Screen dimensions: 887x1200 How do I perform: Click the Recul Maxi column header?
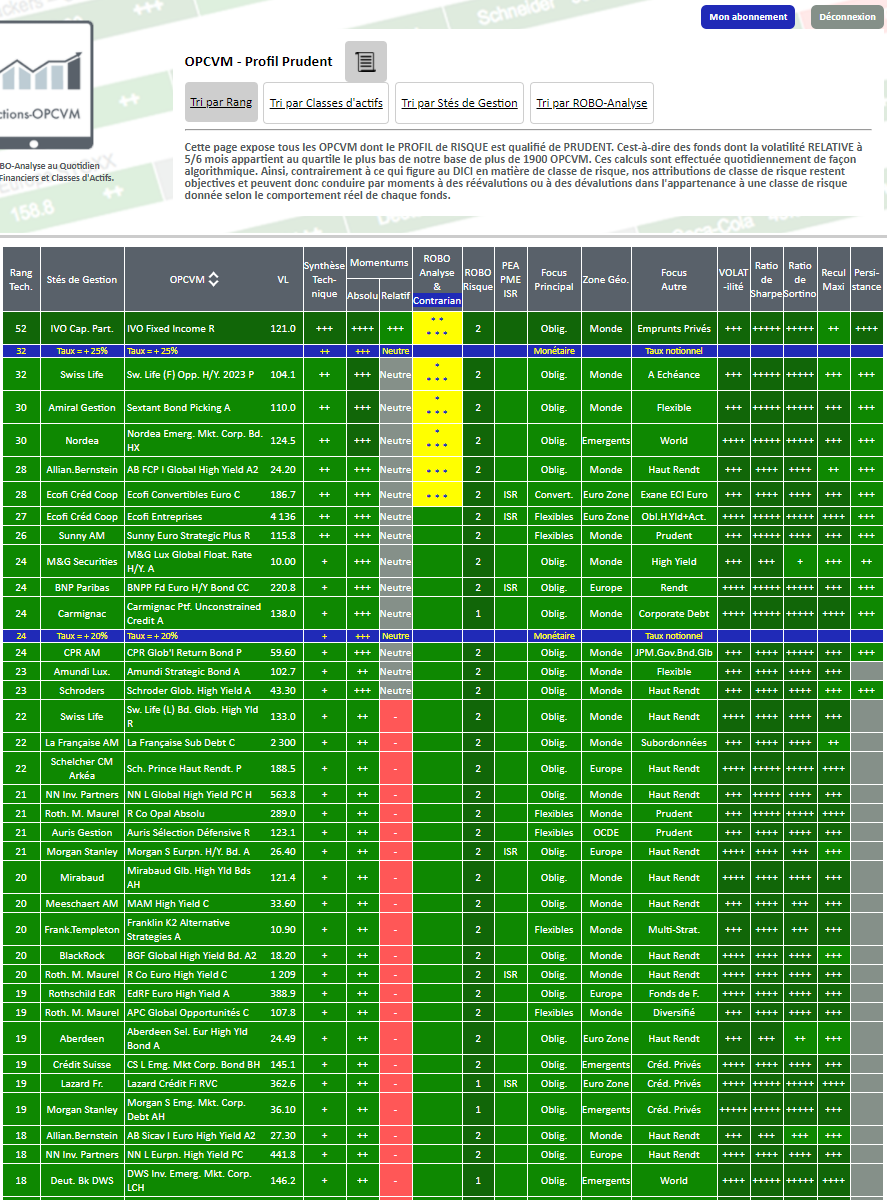point(833,279)
